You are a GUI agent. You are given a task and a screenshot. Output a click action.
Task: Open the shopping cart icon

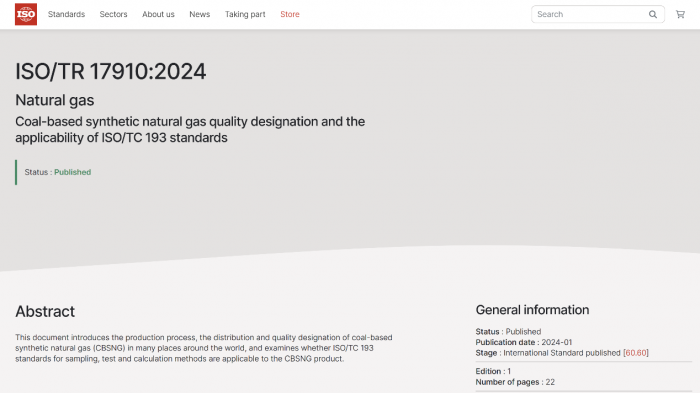[680, 14]
